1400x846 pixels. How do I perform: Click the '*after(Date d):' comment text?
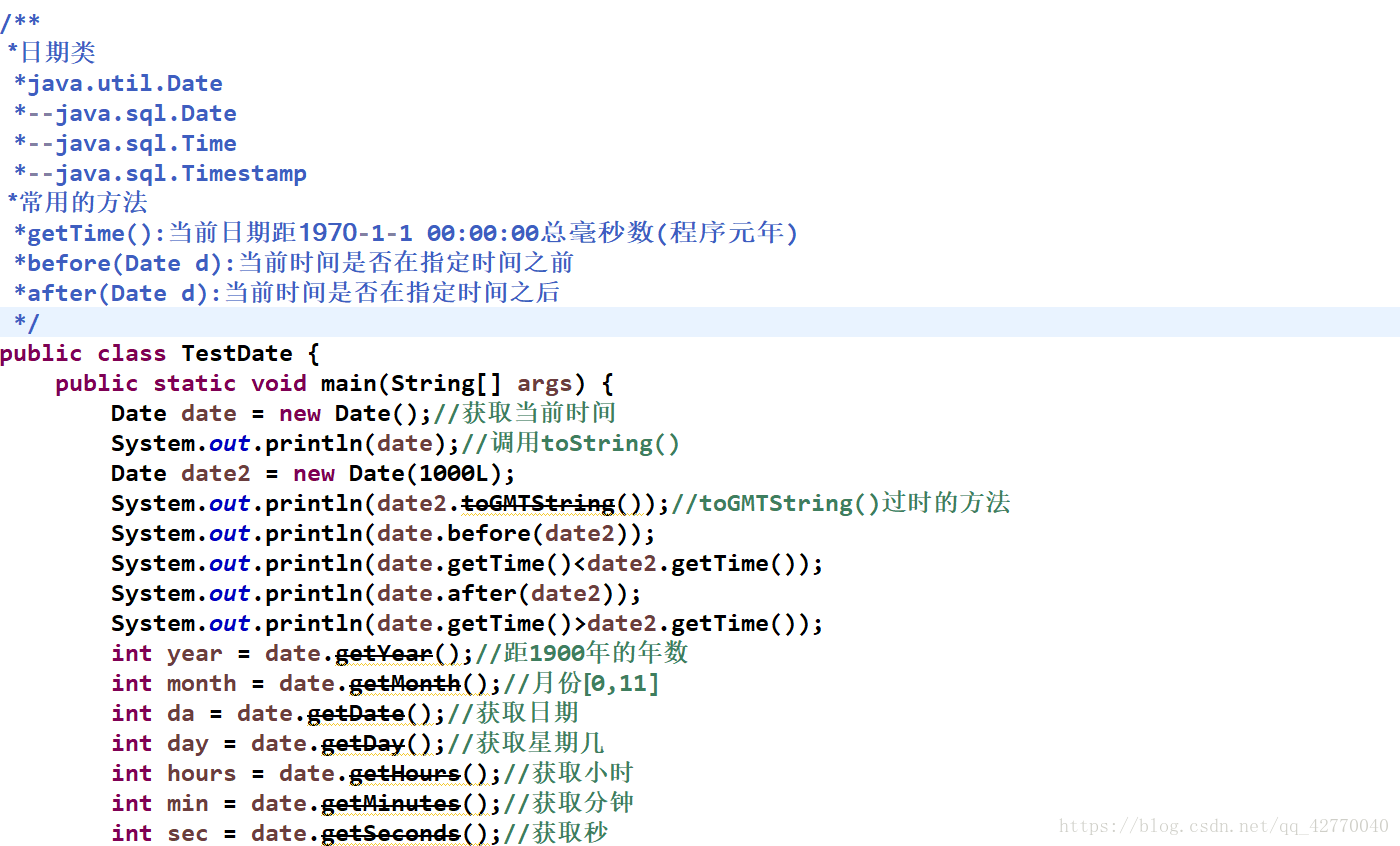click(x=118, y=294)
